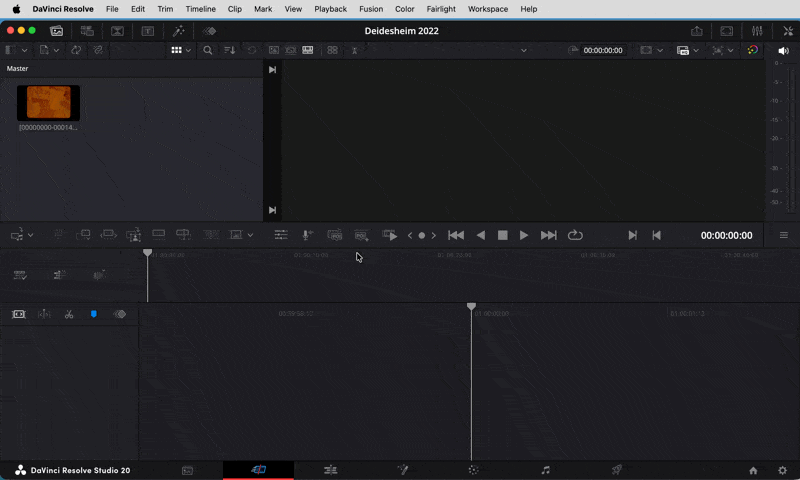
Task: Open the timeline options hamburger menu
Action: point(784,235)
